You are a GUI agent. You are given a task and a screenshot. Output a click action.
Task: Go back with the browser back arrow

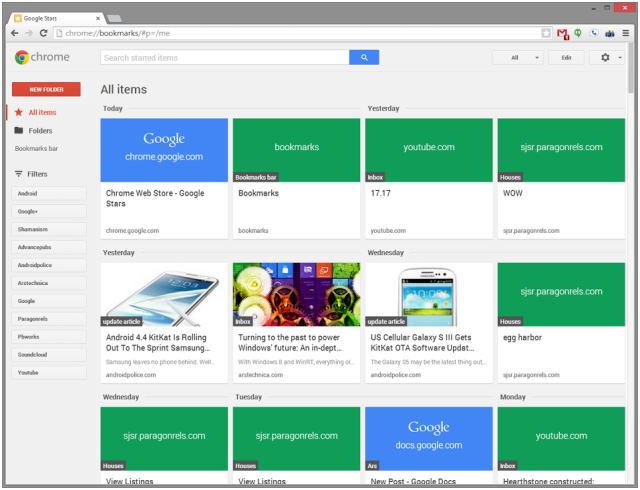click(15, 33)
